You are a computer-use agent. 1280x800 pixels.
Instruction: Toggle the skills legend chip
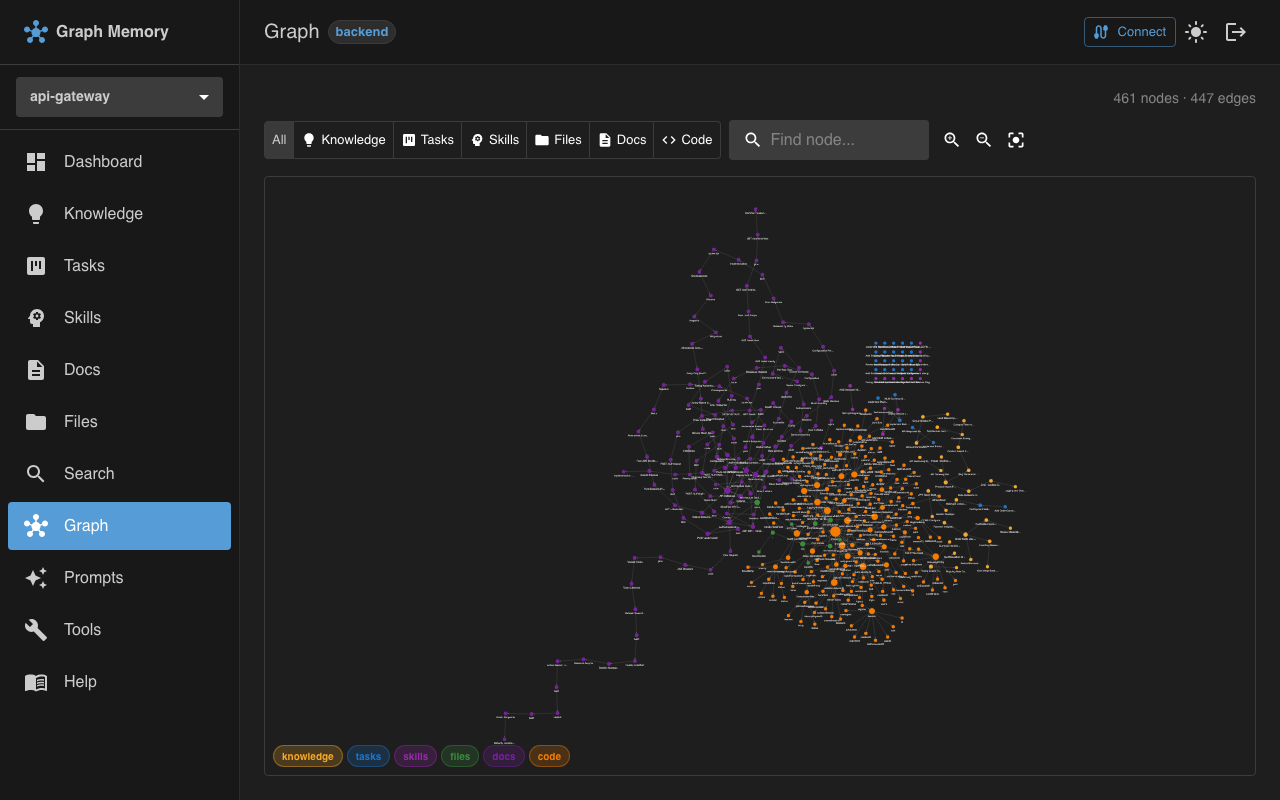tap(415, 756)
